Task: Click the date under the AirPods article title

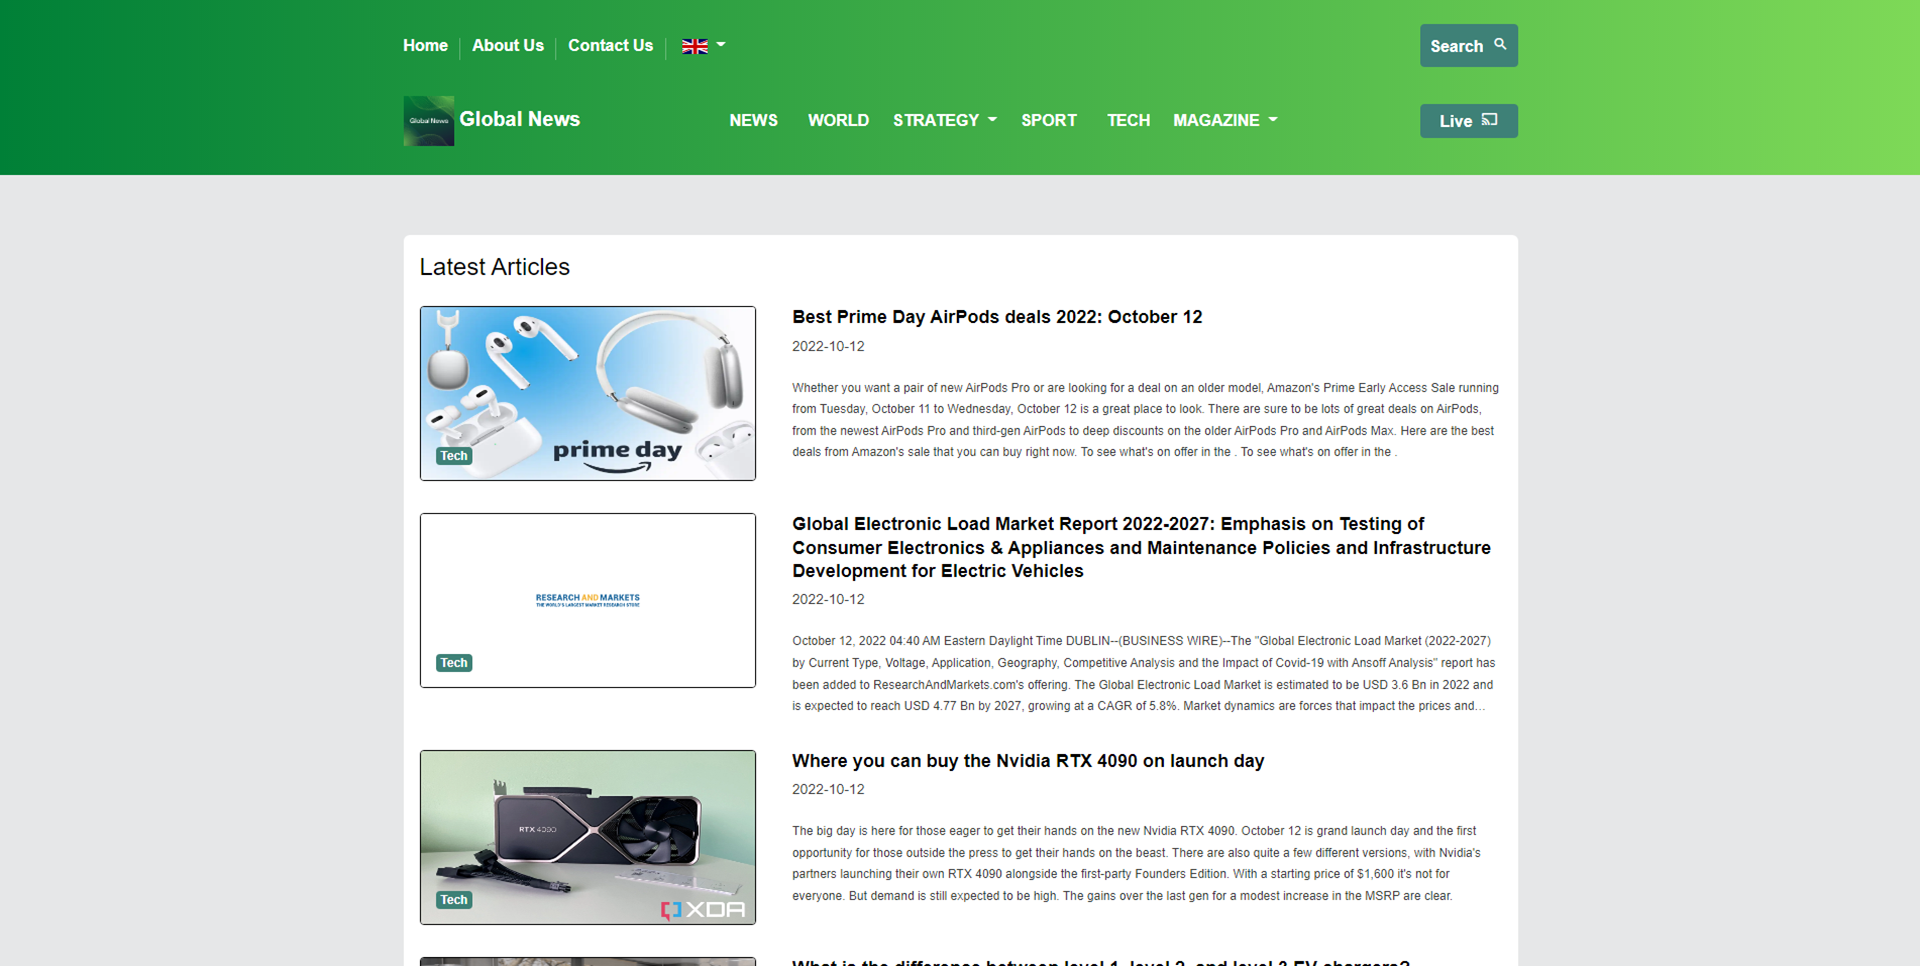Action: coord(828,346)
